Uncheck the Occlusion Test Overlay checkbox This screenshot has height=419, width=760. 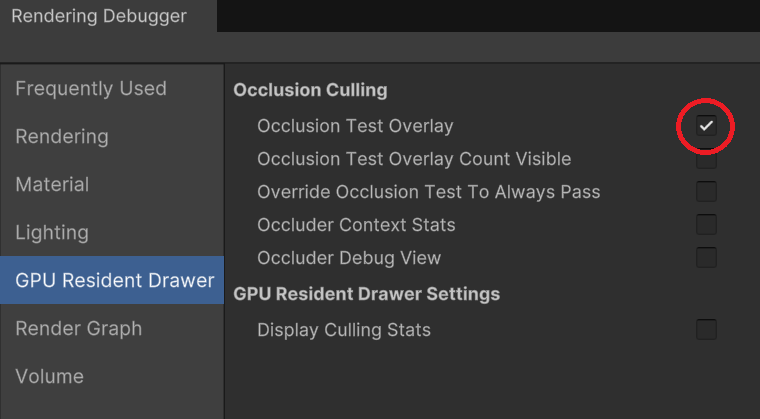706,126
